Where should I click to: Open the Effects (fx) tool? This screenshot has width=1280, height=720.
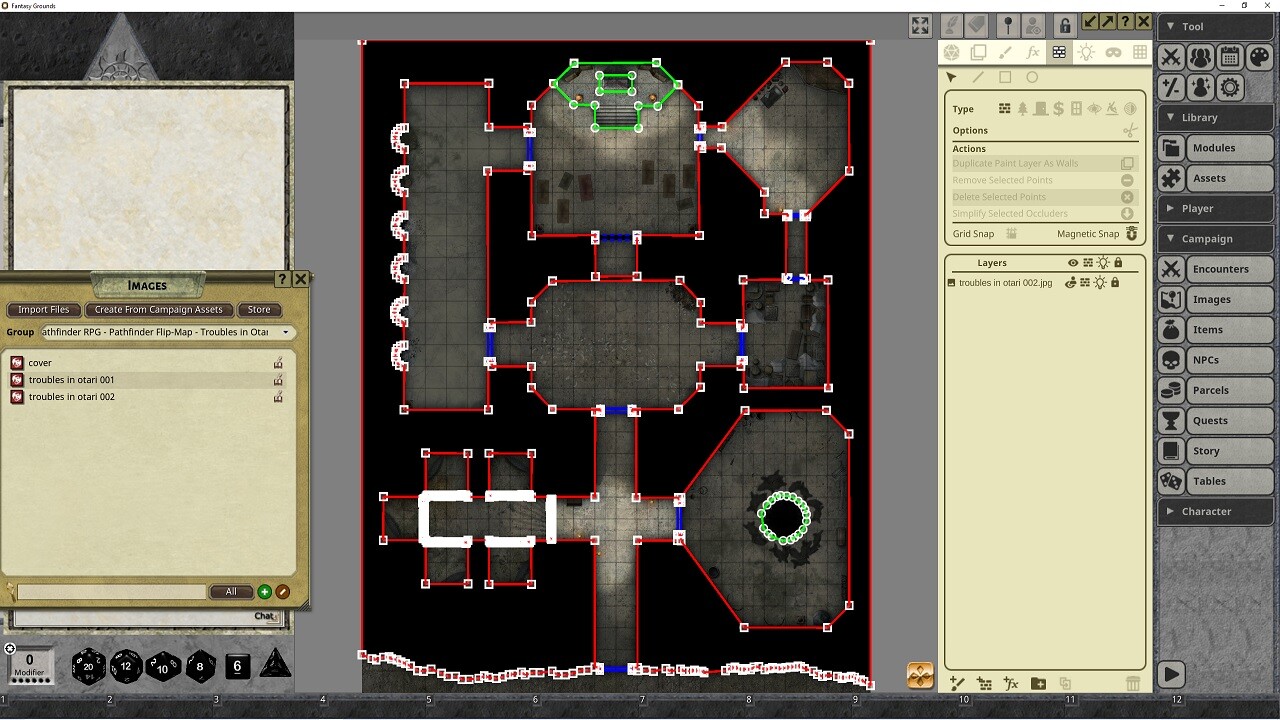[x=1034, y=52]
